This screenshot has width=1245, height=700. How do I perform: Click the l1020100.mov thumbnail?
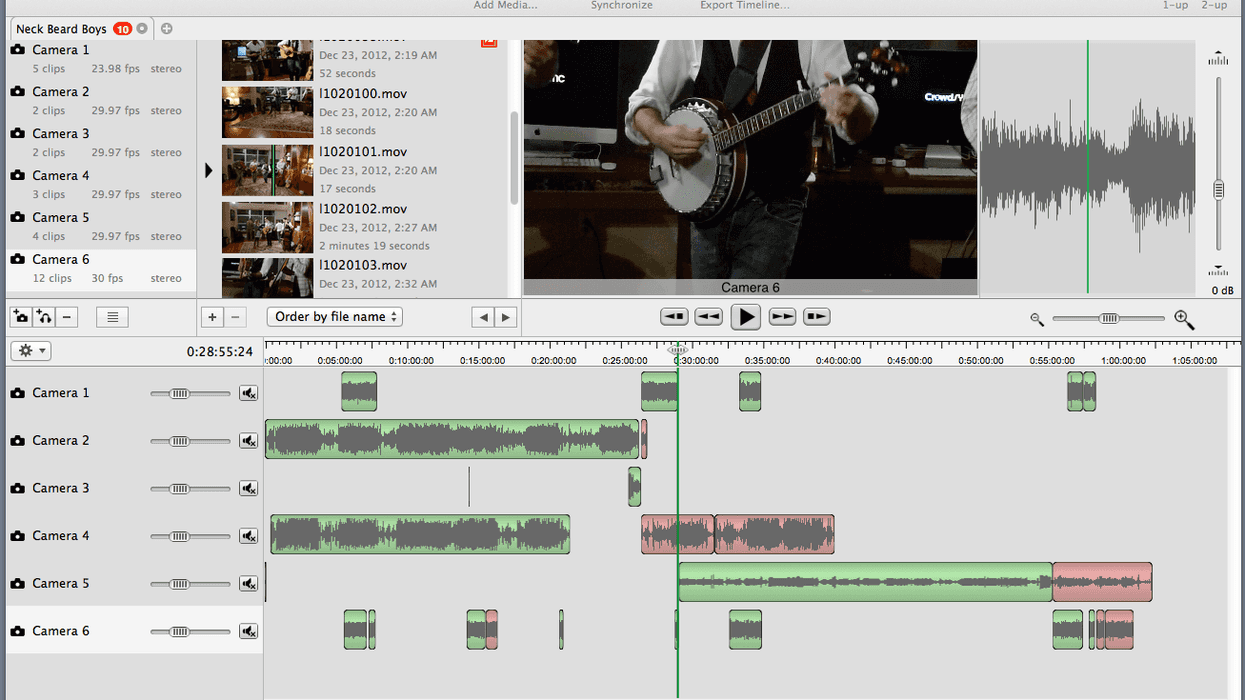click(267, 112)
